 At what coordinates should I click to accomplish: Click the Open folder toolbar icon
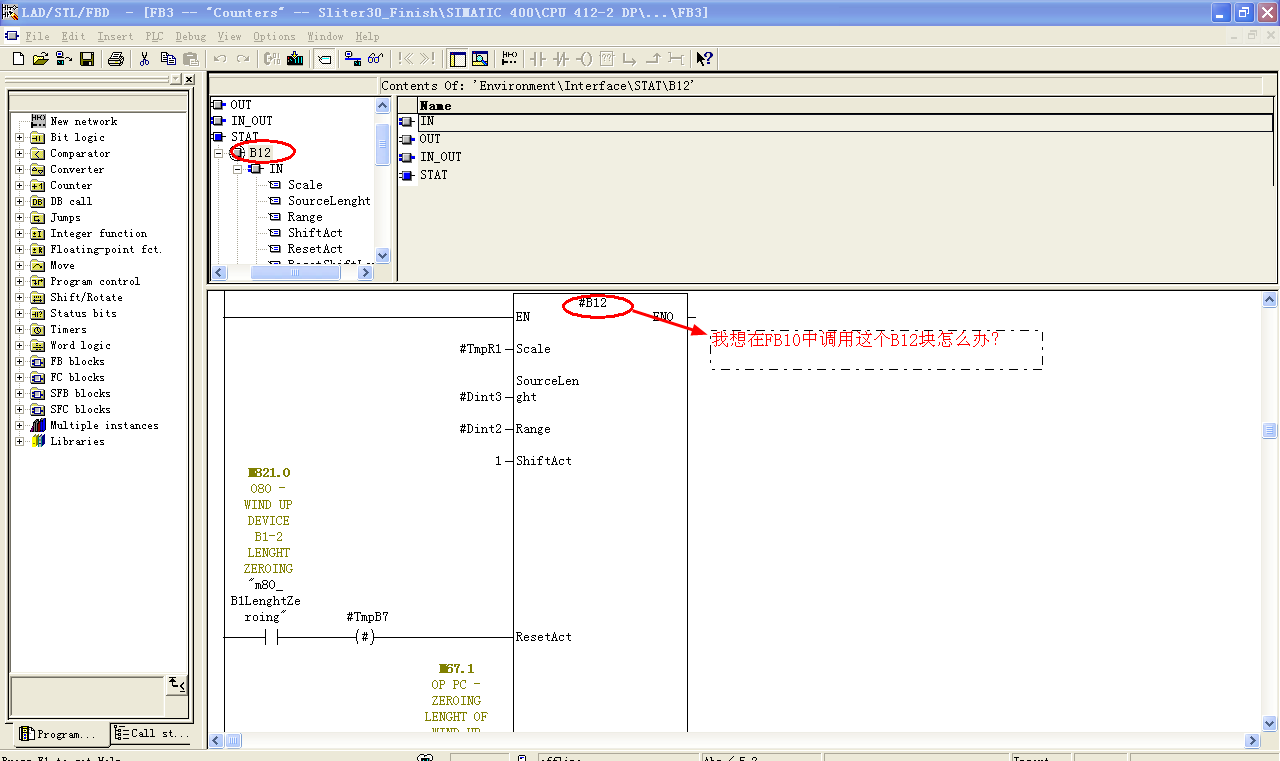pyautogui.click(x=41, y=59)
